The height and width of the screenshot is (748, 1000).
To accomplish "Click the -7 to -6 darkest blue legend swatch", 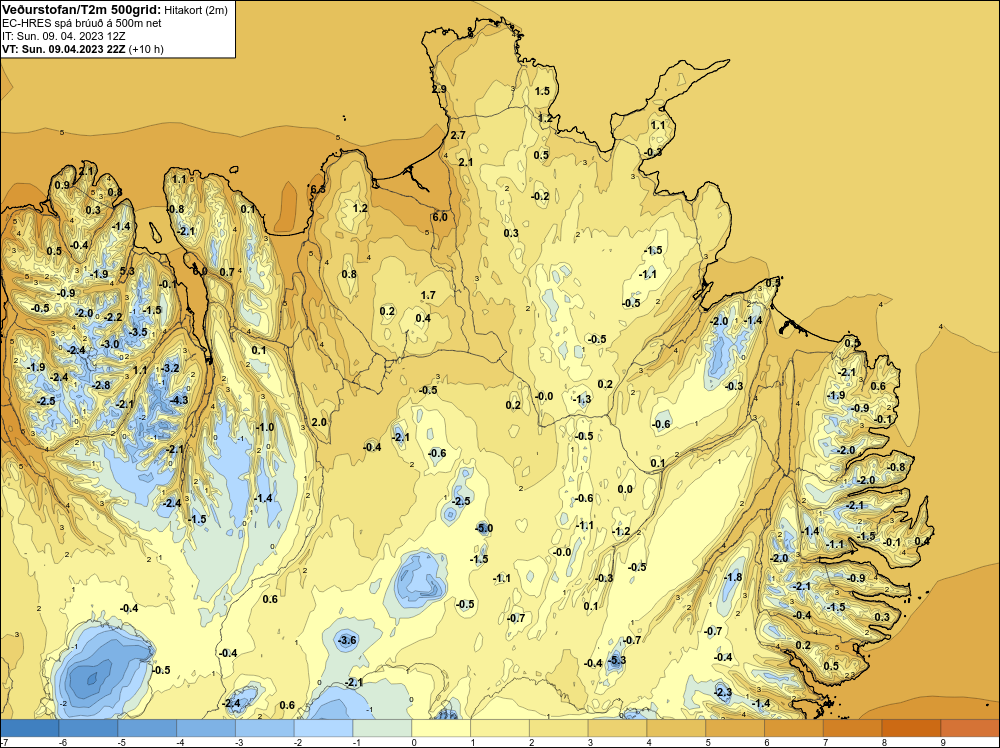I will click(29, 728).
